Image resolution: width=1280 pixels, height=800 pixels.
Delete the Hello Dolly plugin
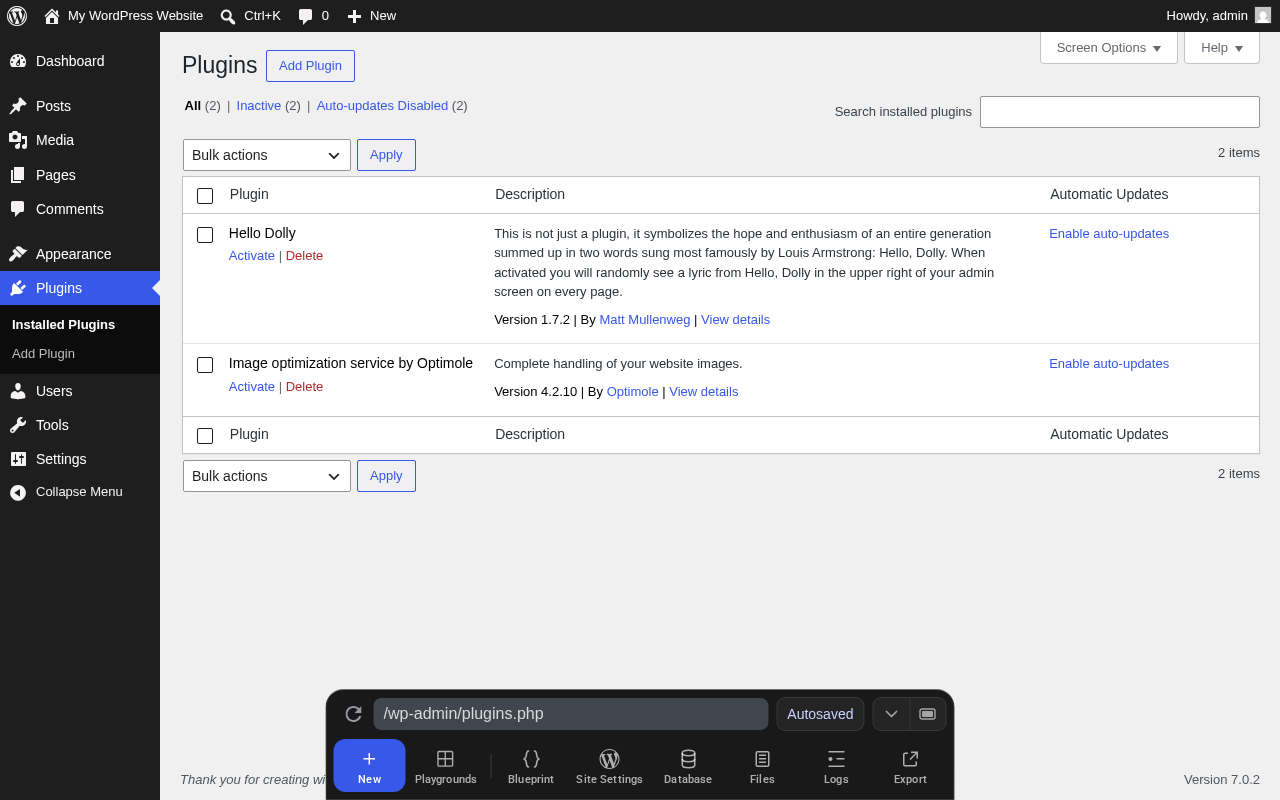click(x=304, y=256)
